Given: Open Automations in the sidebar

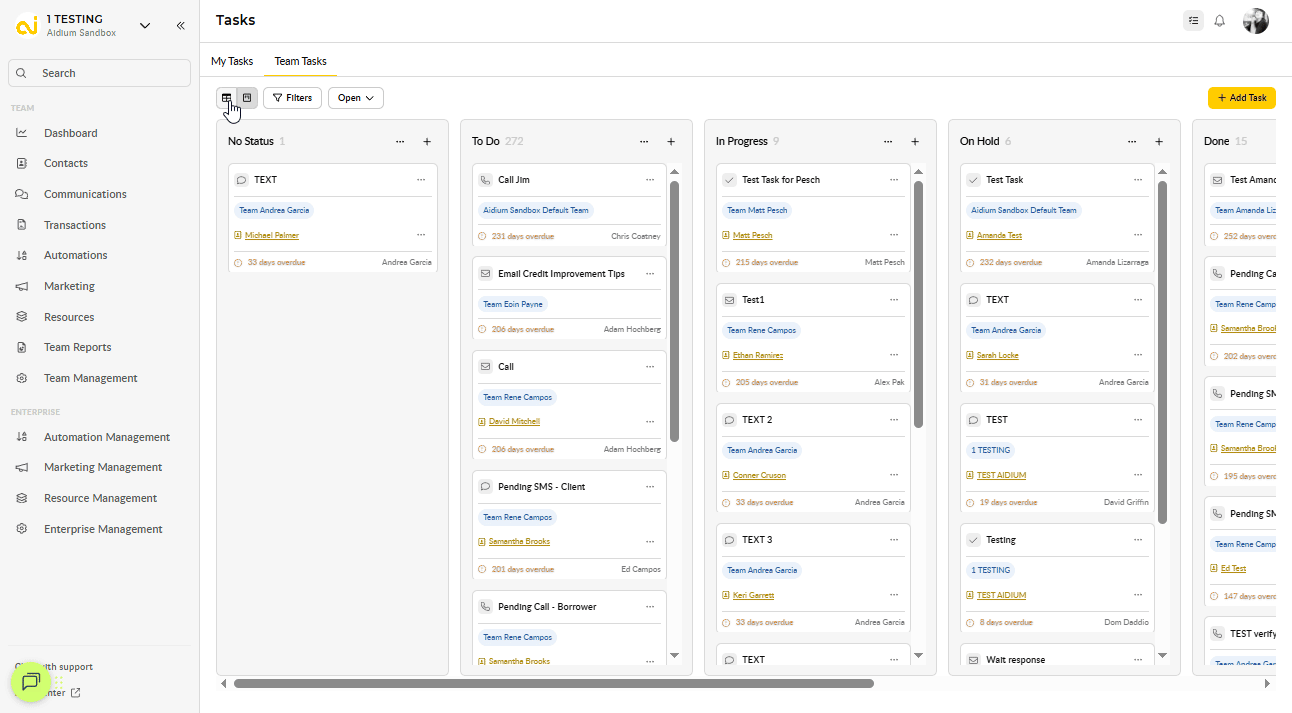Looking at the screenshot, I should point(75,255).
